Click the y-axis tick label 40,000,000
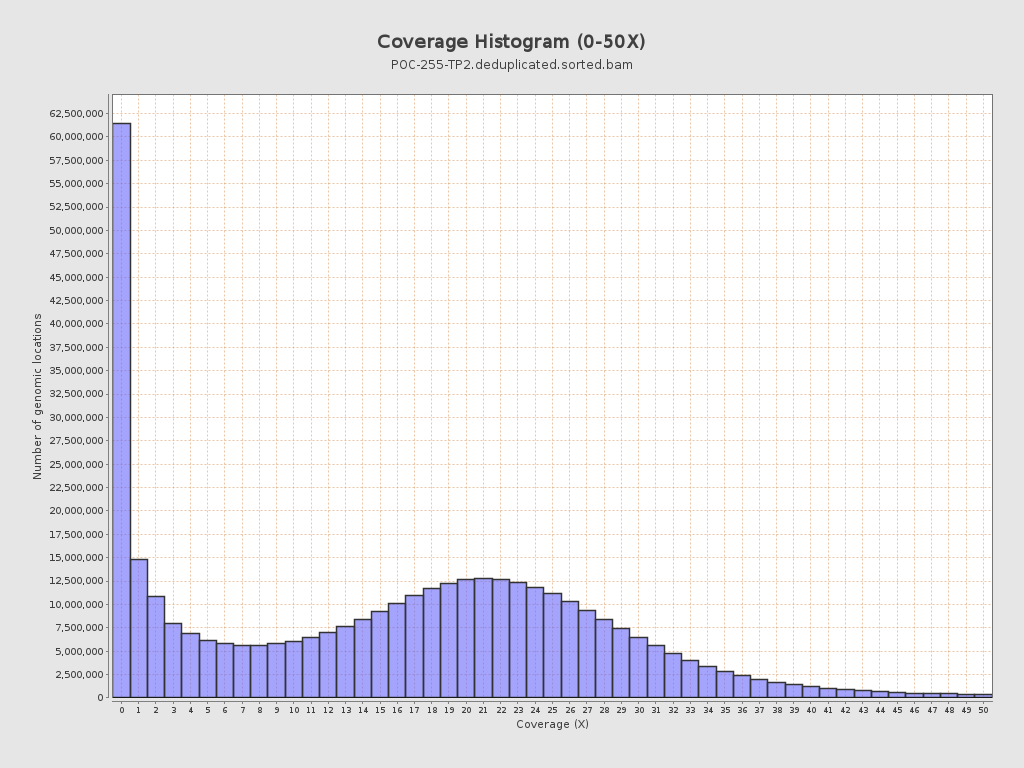The height and width of the screenshot is (768, 1024). point(76,324)
